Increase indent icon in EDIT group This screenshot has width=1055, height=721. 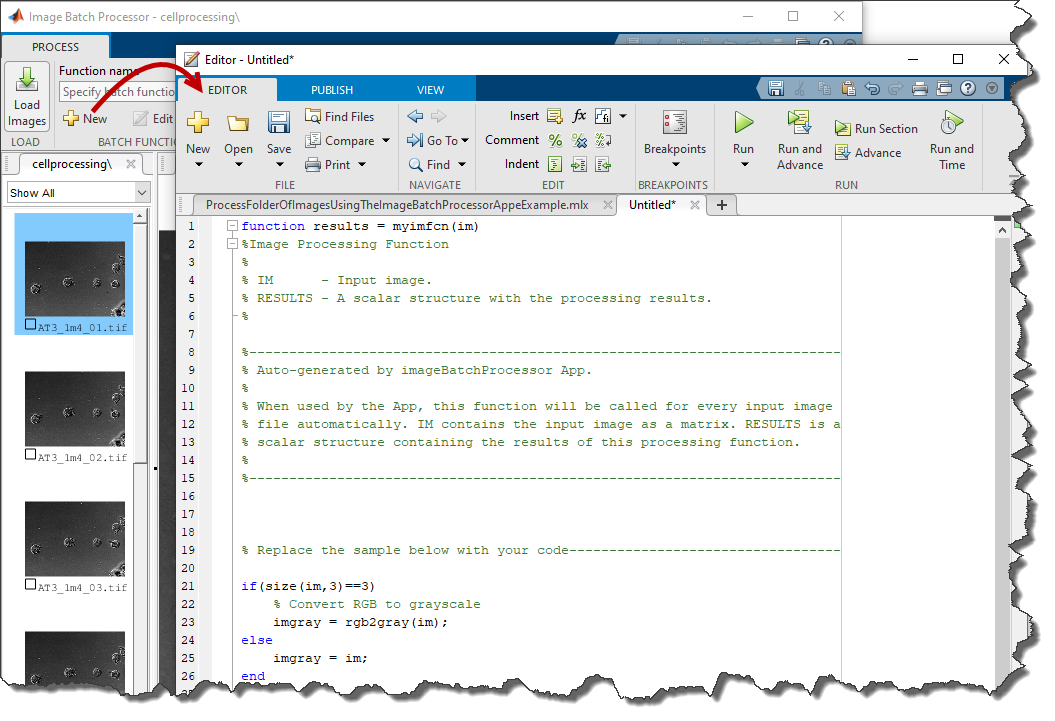click(x=579, y=164)
